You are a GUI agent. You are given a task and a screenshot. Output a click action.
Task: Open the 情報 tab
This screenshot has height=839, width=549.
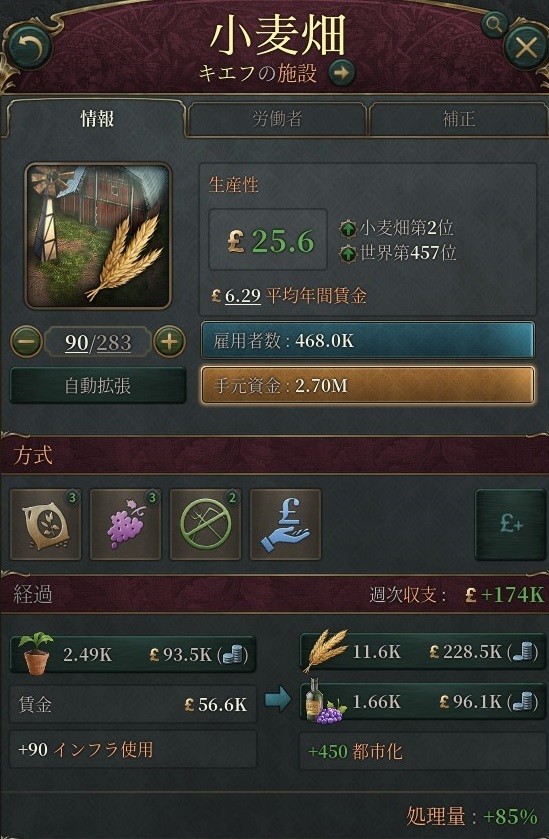click(97, 119)
